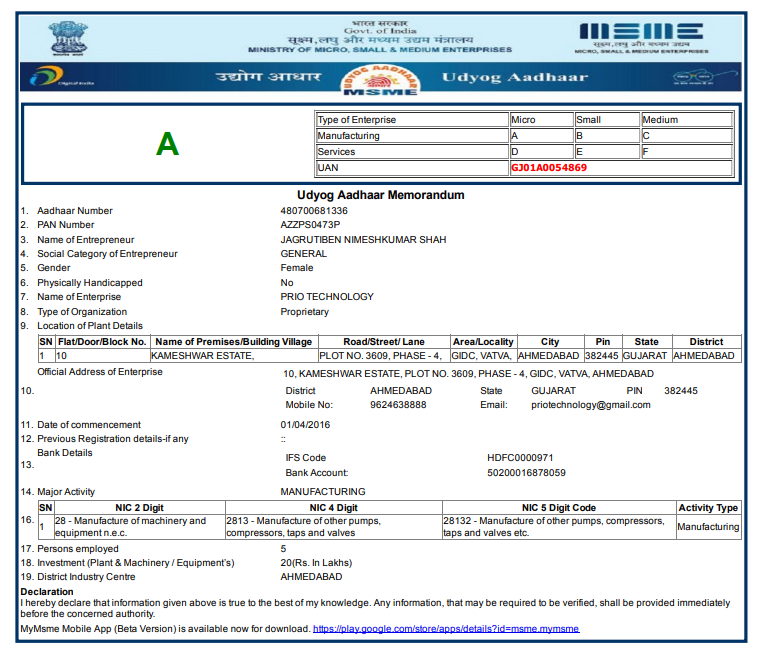Click the Udyog Aadhaar fingerprint MSME logo

379,79
